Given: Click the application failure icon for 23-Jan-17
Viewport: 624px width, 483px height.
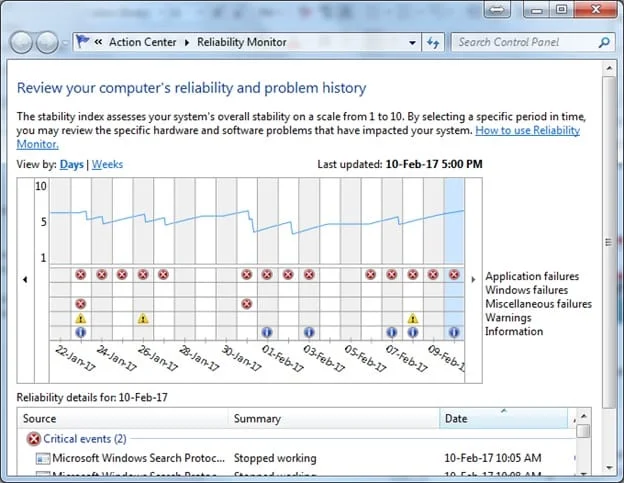Looking at the screenshot, I should click(81, 275).
